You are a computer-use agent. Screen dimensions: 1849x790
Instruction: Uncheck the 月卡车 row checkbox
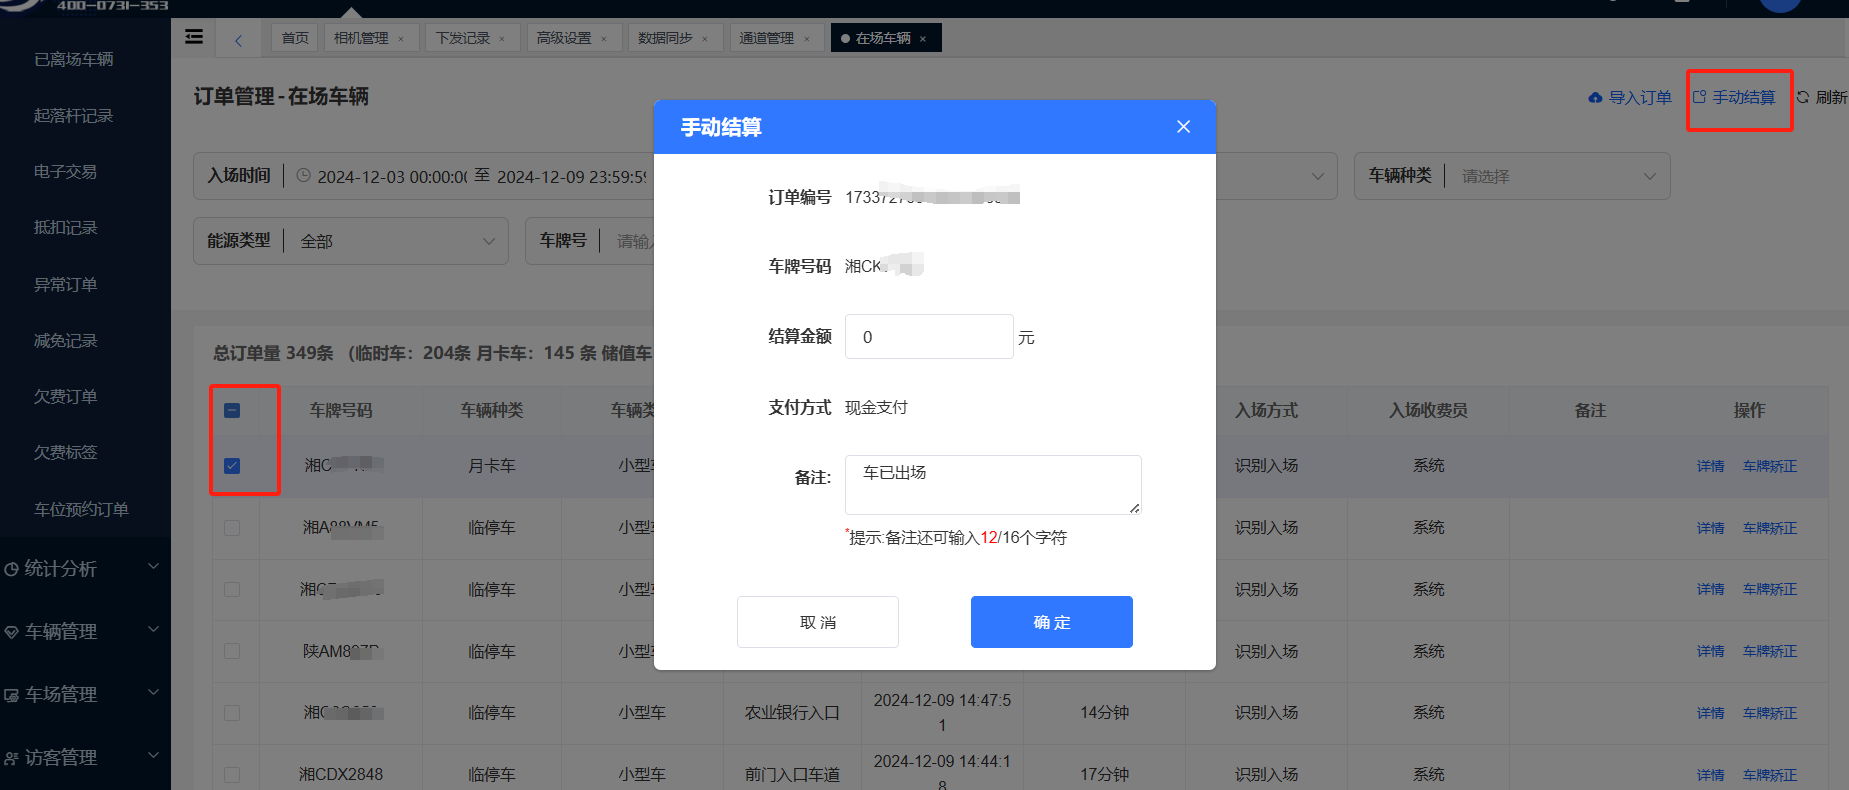tap(232, 466)
